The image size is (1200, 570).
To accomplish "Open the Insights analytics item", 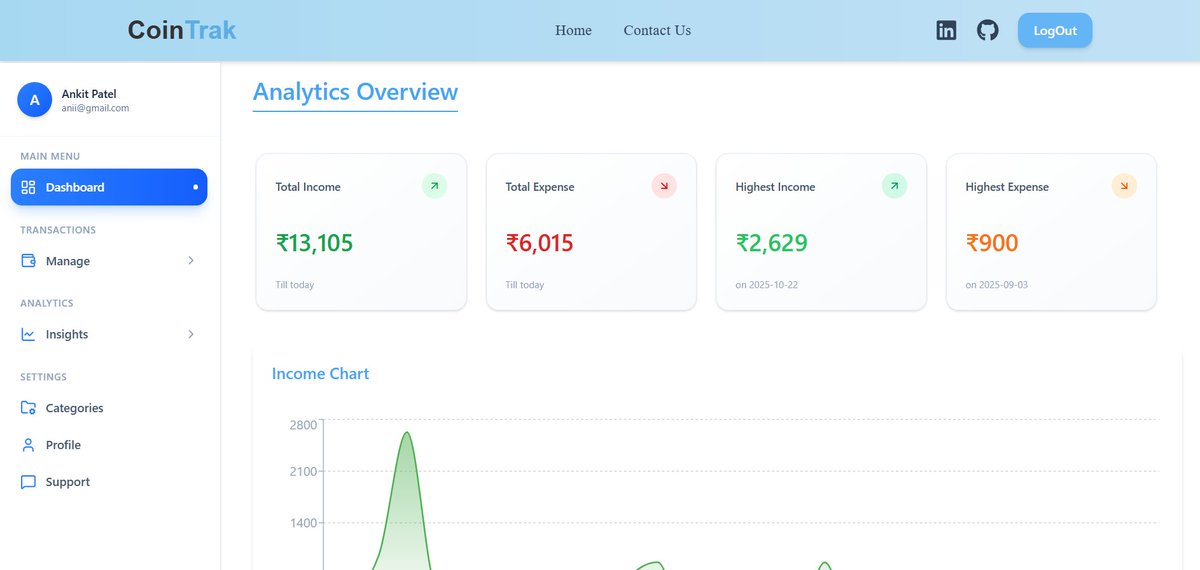I will point(109,334).
